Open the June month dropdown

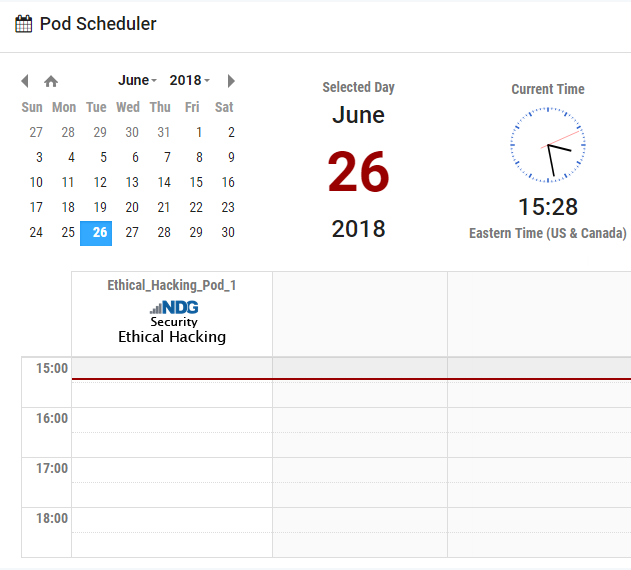(137, 80)
